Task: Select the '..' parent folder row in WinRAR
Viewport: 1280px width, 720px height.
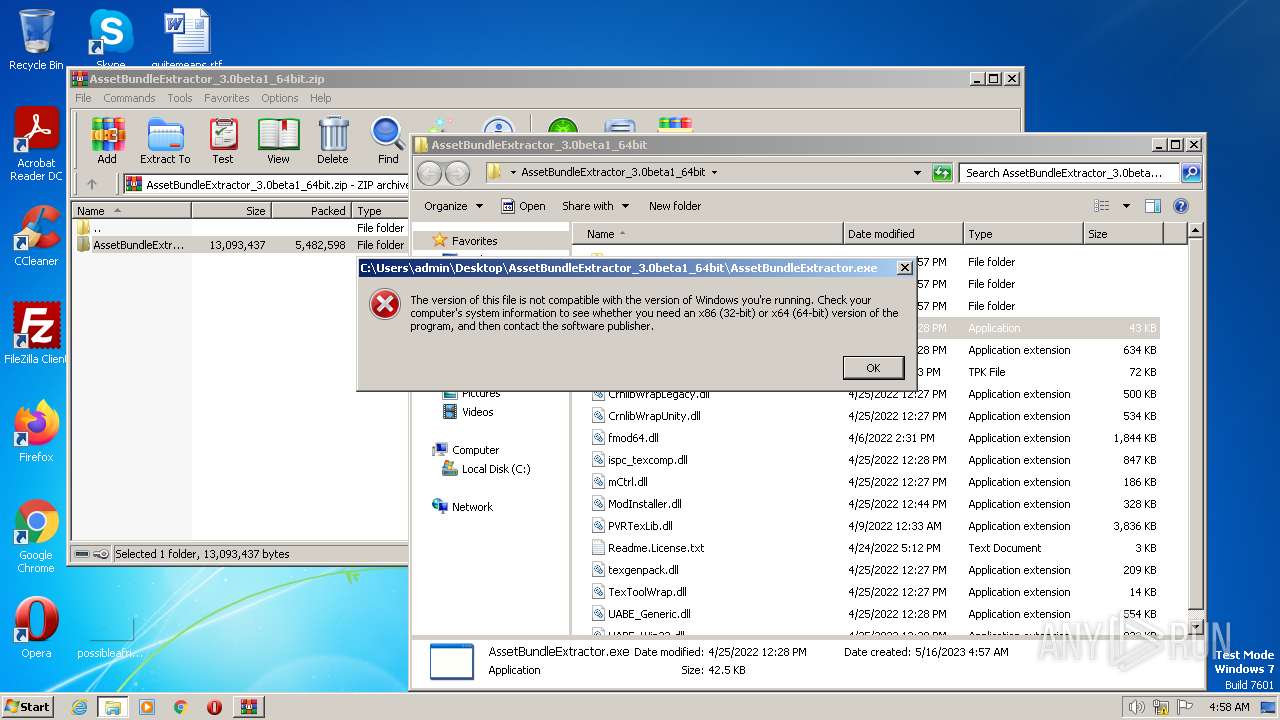Action: click(x=240, y=228)
